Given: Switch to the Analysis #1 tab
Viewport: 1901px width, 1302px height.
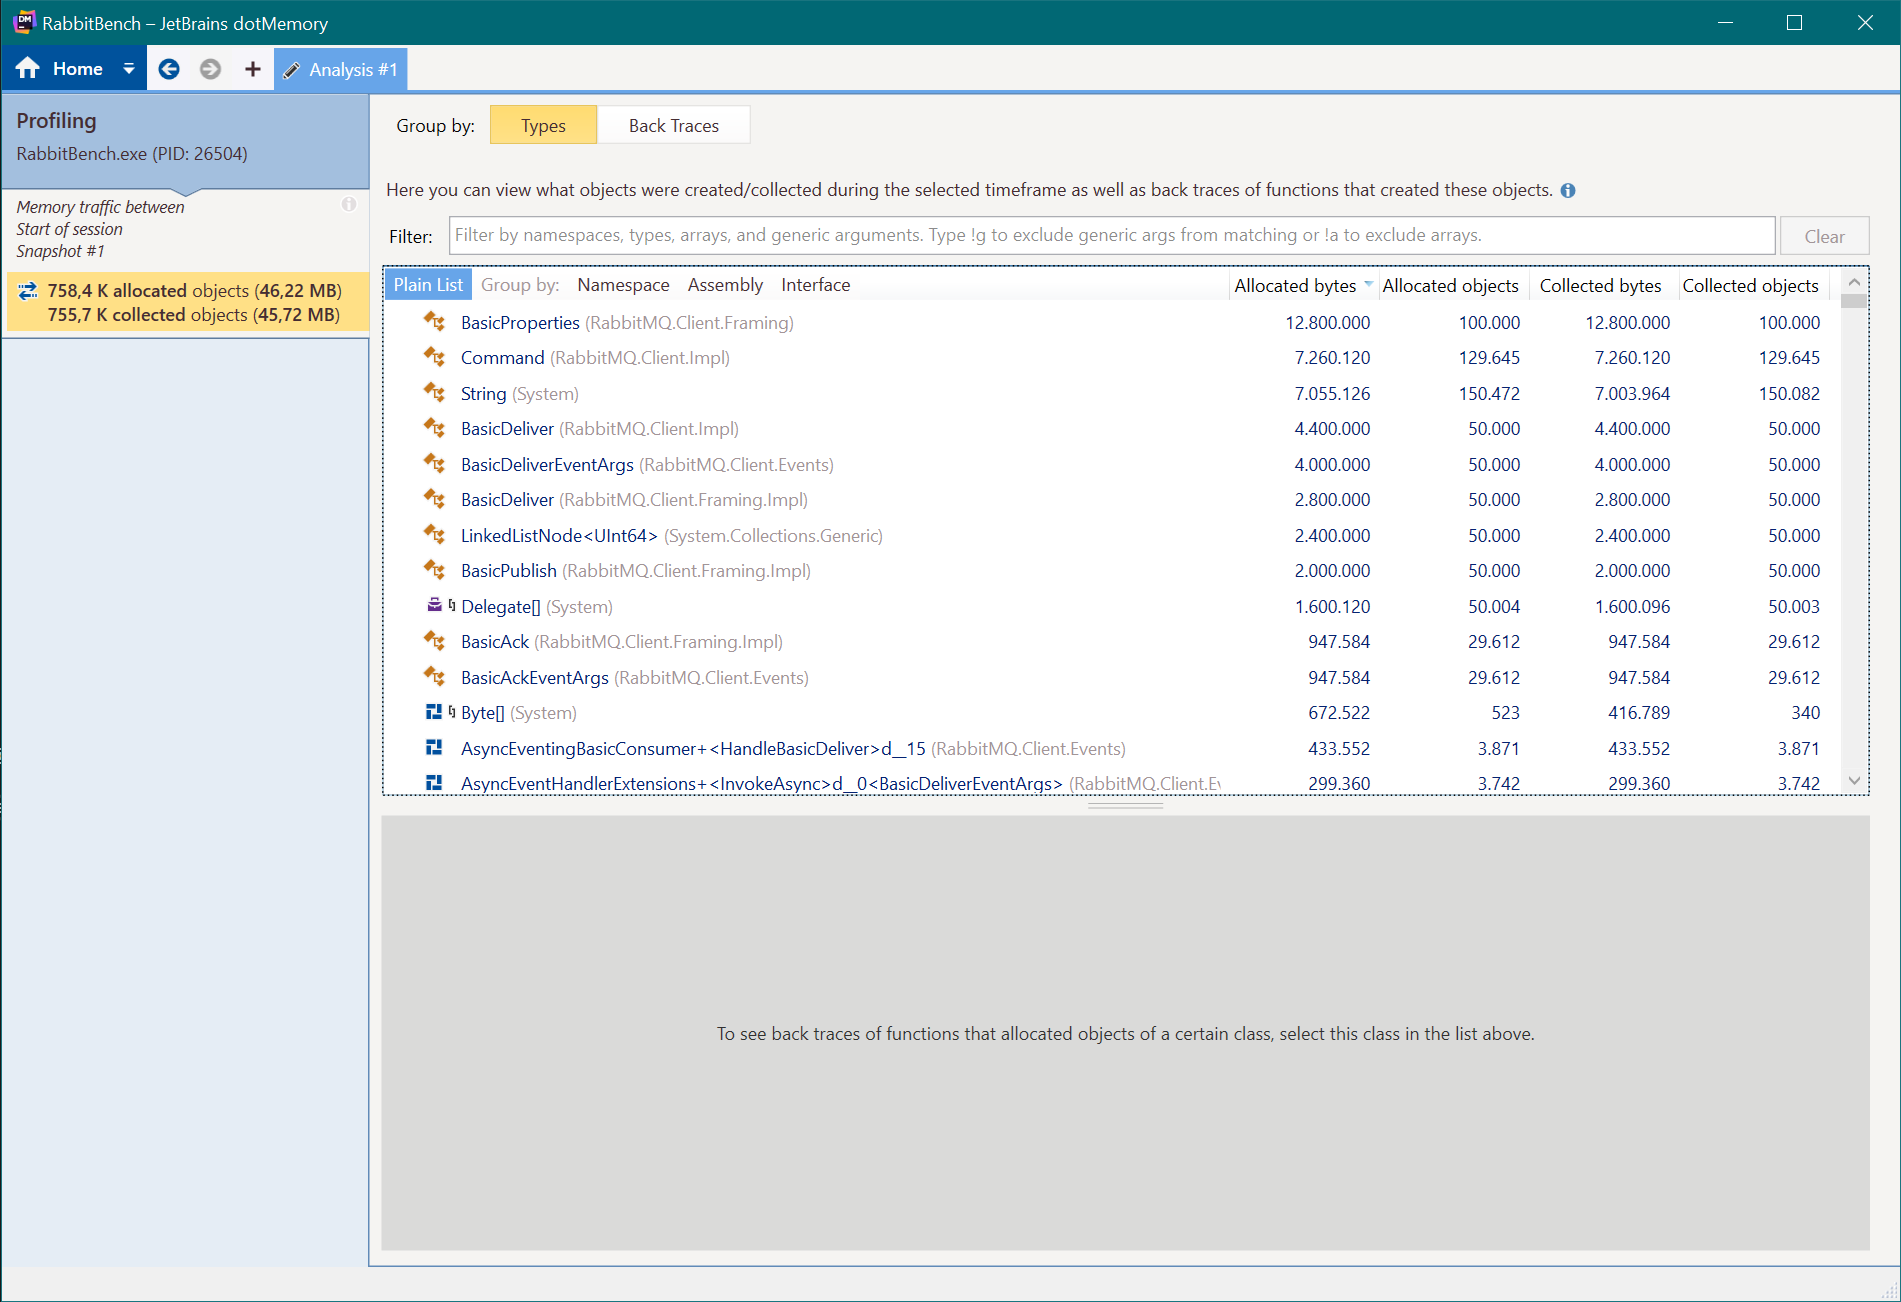Looking at the screenshot, I should pos(341,69).
